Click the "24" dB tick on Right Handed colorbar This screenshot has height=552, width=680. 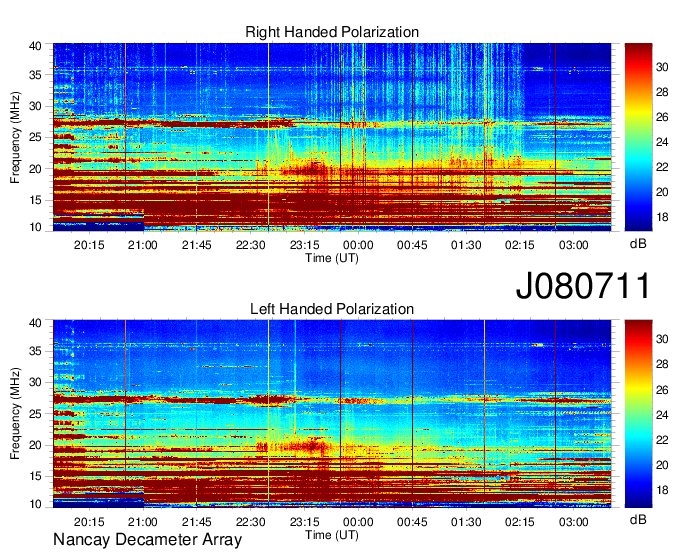pos(662,142)
